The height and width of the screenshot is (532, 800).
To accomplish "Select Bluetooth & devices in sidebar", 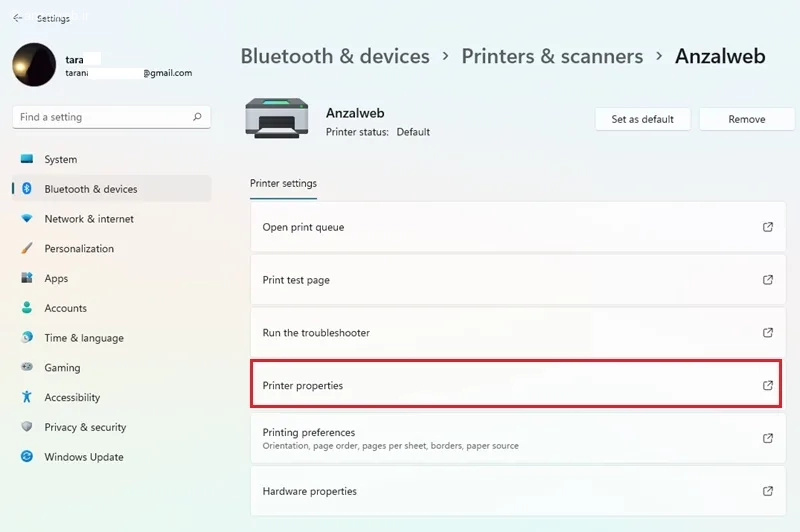I will point(111,189).
